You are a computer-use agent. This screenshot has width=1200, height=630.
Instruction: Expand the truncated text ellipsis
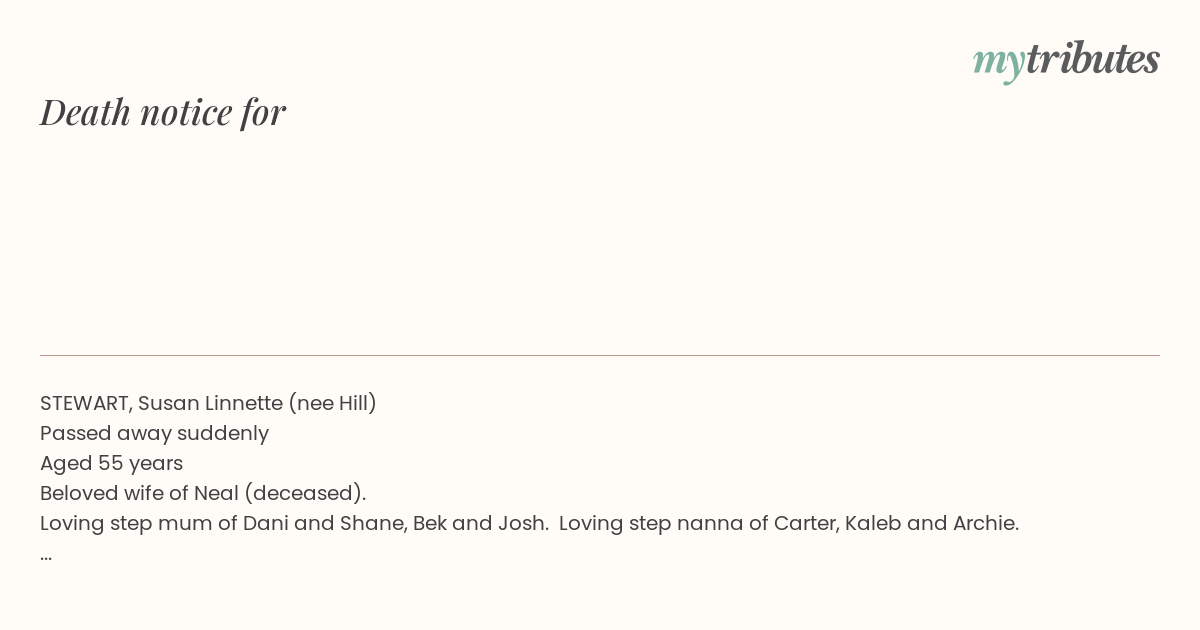(x=46, y=556)
